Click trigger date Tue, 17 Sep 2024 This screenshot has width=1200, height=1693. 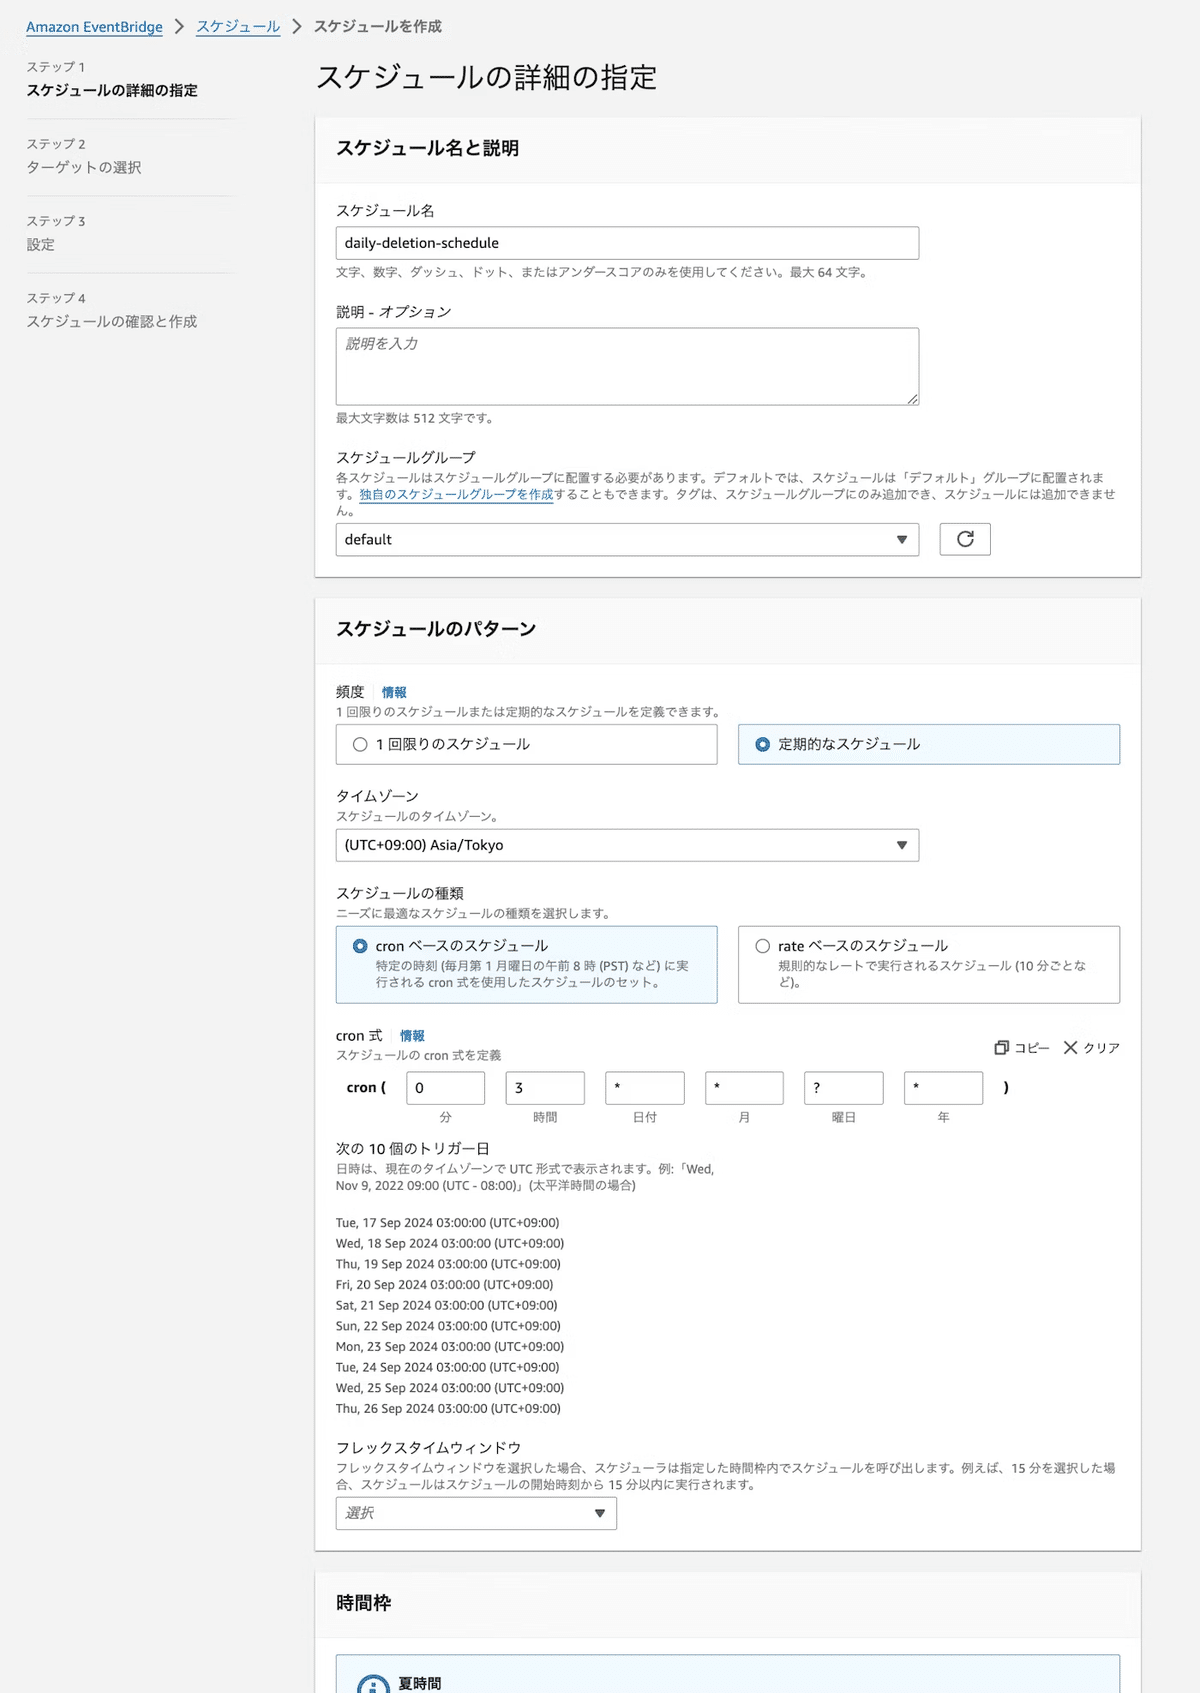click(448, 1223)
